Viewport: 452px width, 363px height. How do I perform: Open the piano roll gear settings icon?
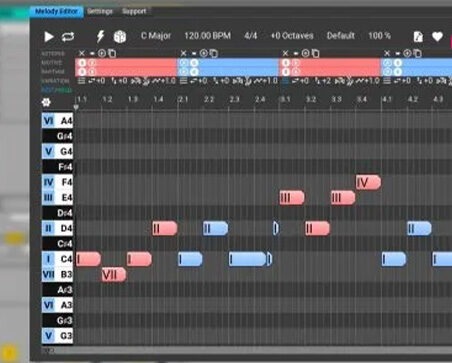click(46, 102)
